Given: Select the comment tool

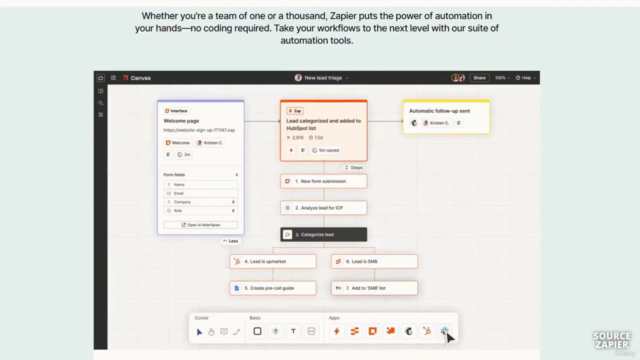Looking at the screenshot, I should (x=224, y=332).
